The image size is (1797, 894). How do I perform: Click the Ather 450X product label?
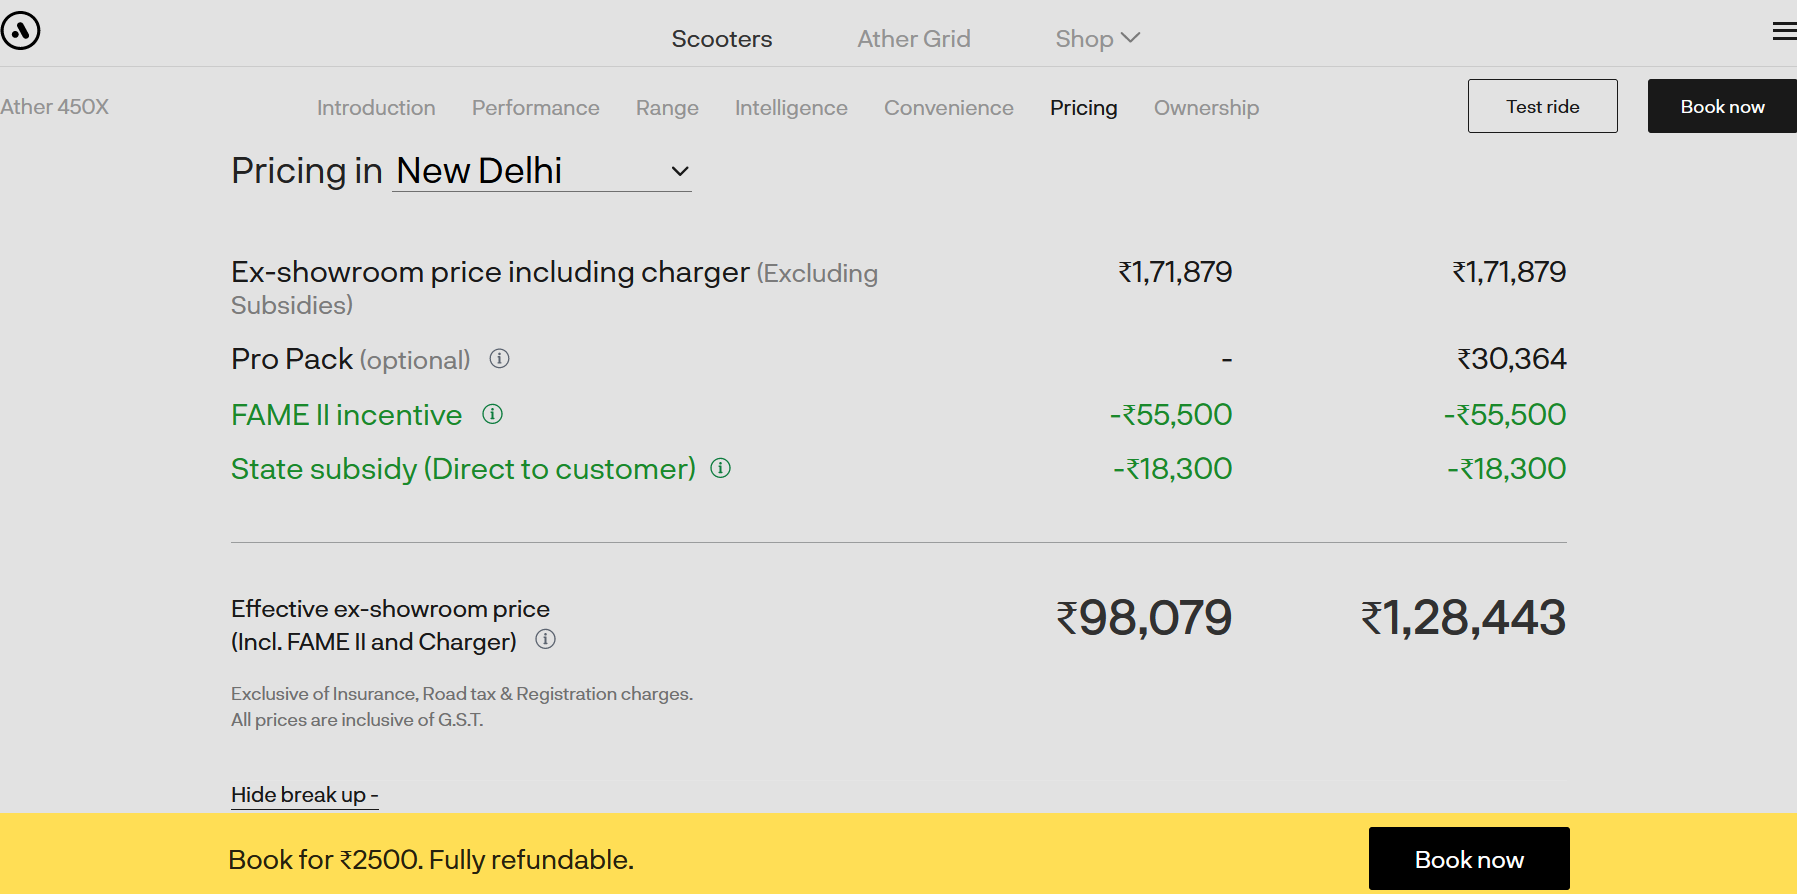point(54,107)
